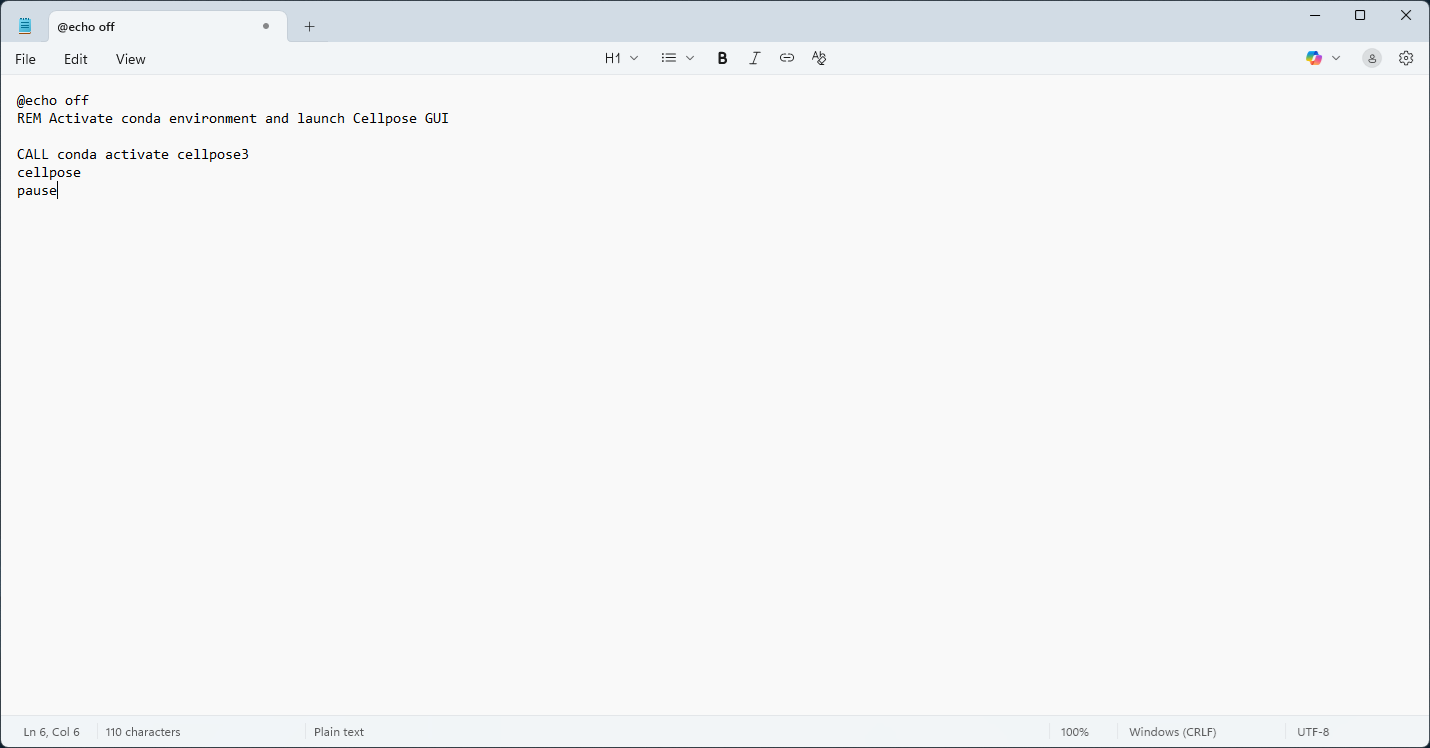Screen dimensions: 1430x748
Task: Click the UTF-8 encoding indicator
Action: (x=1313, y=732)
